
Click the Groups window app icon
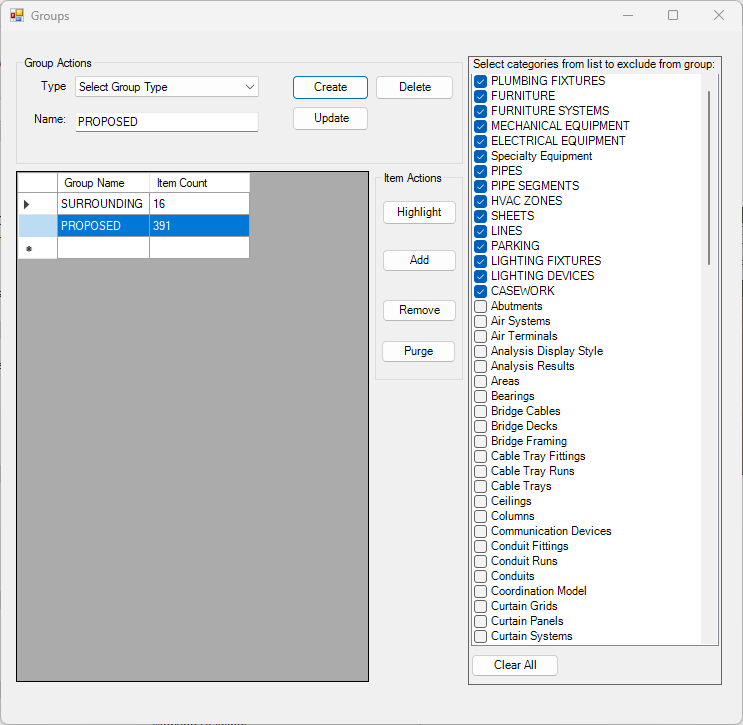[x=16, y=16]
